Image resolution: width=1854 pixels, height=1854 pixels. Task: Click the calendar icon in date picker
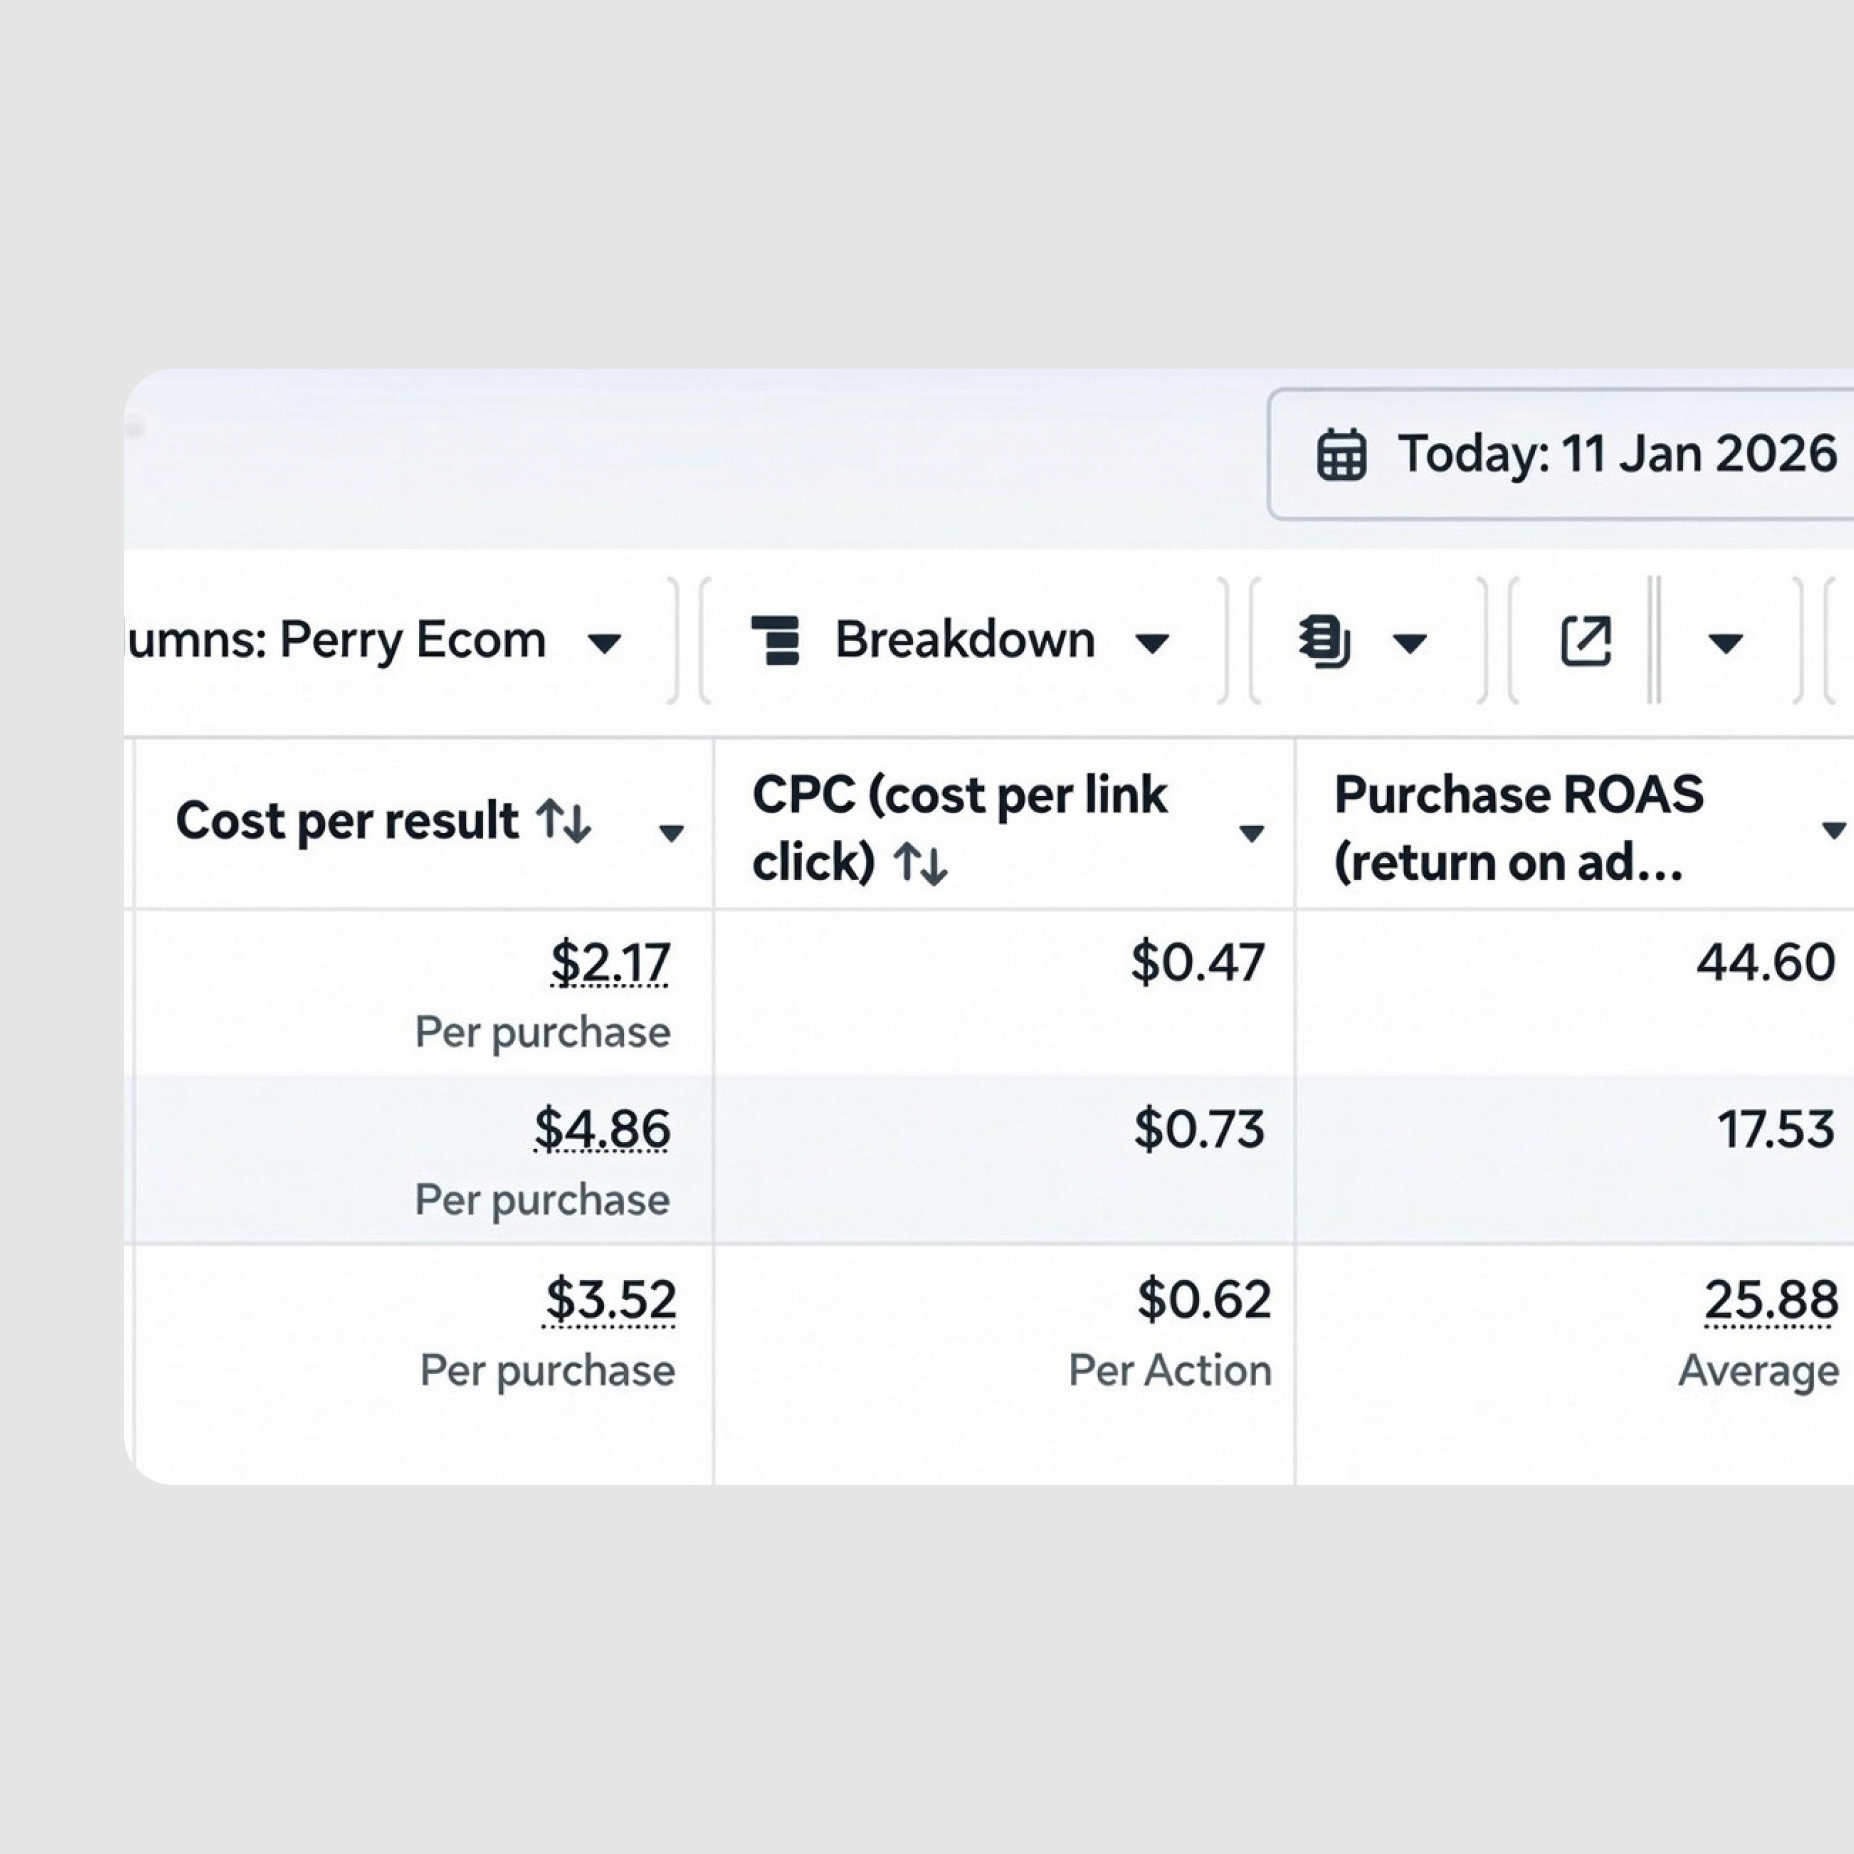1341,456
